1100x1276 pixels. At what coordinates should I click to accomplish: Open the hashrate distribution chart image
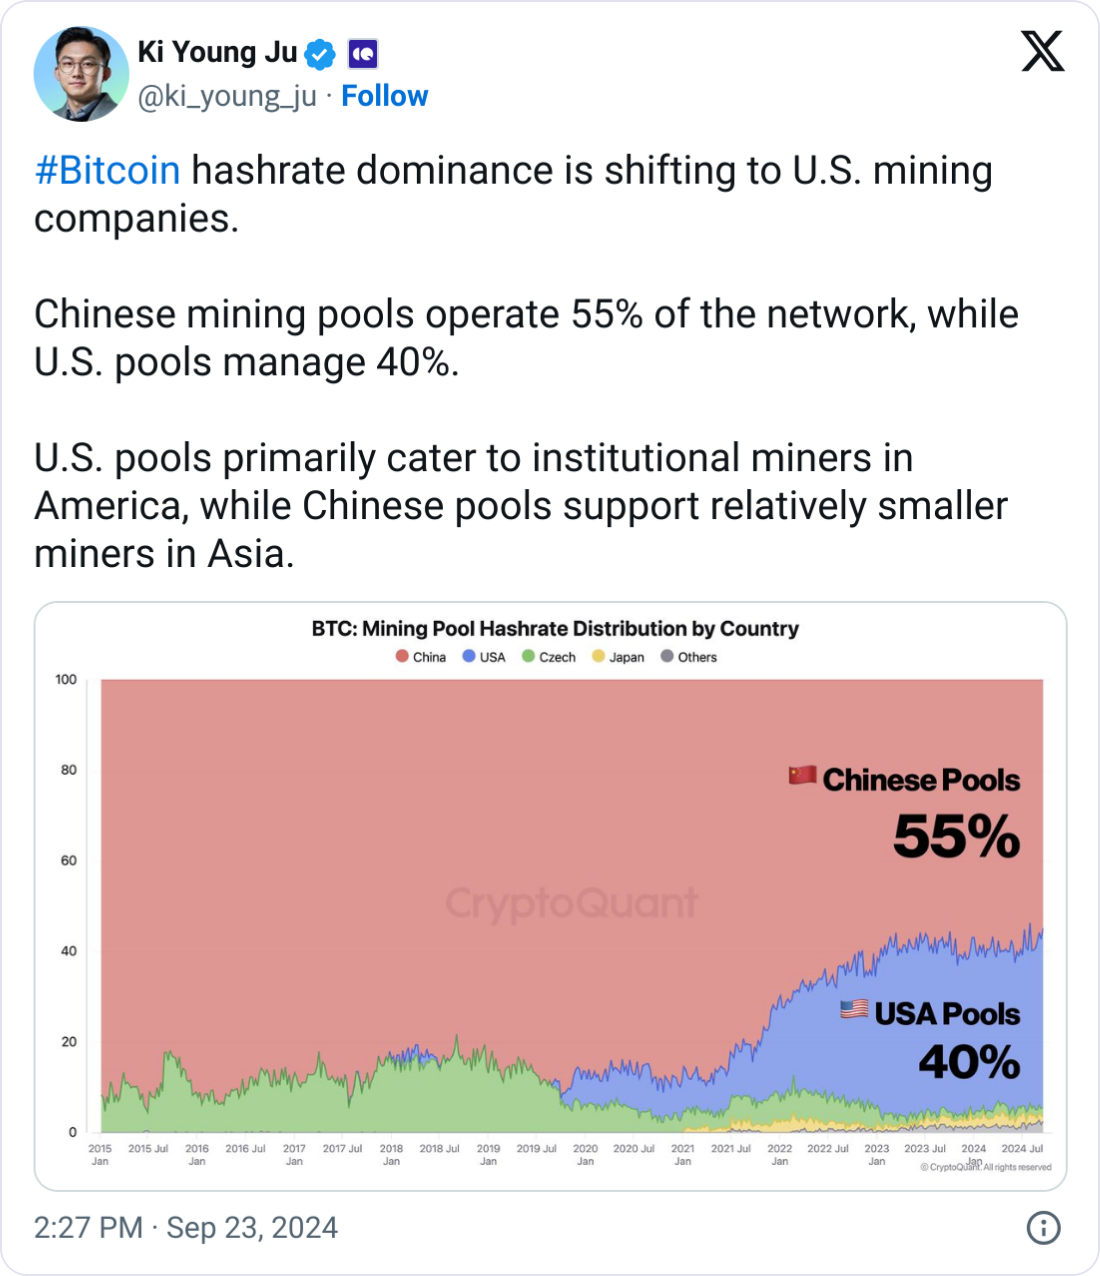pyautogui.click(x=551, y=896)
